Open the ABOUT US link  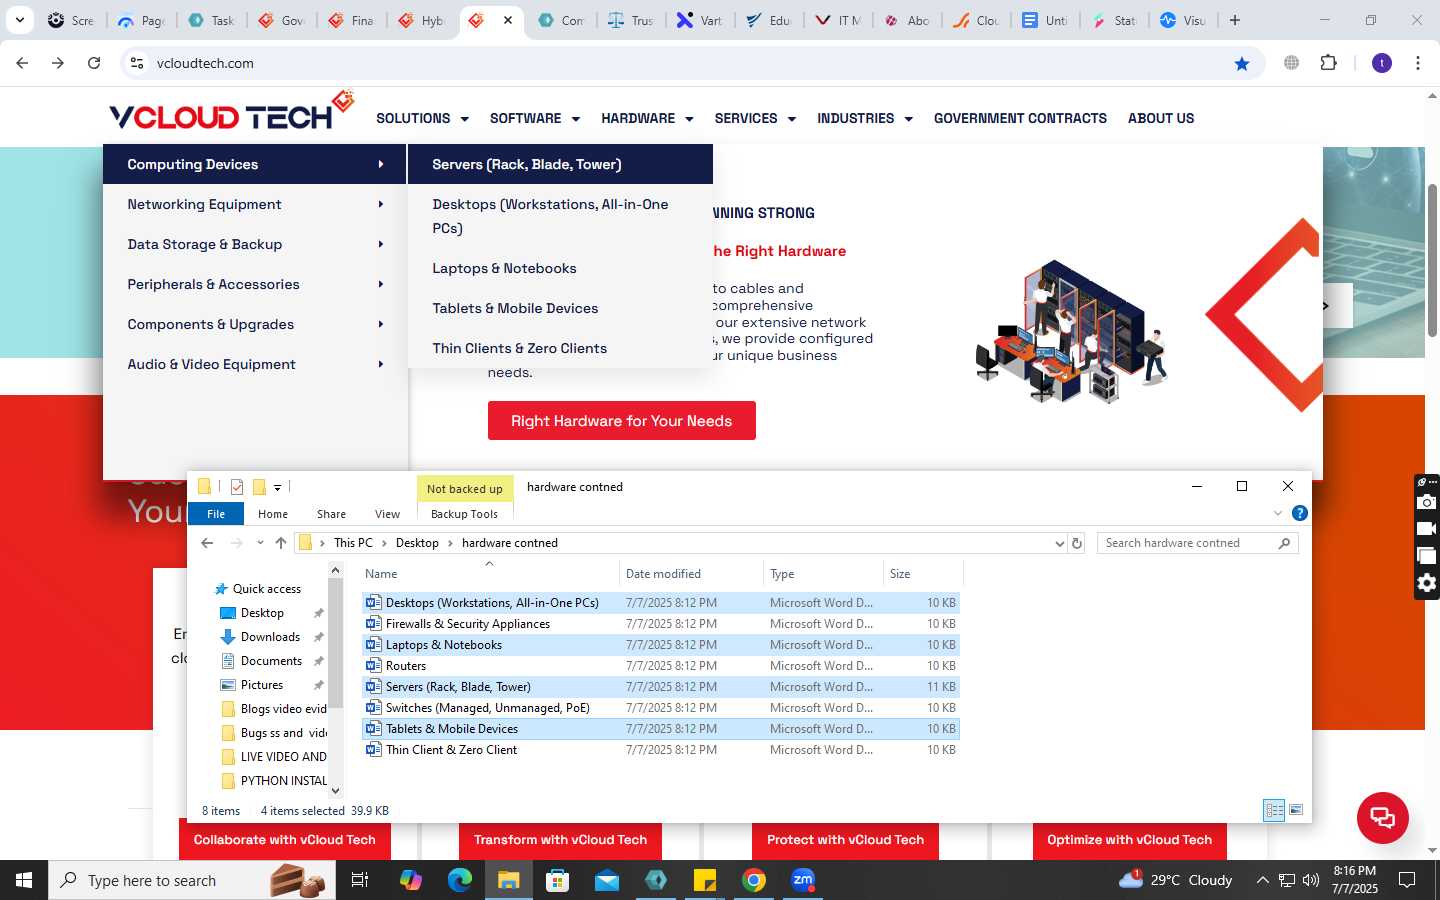1161,118
